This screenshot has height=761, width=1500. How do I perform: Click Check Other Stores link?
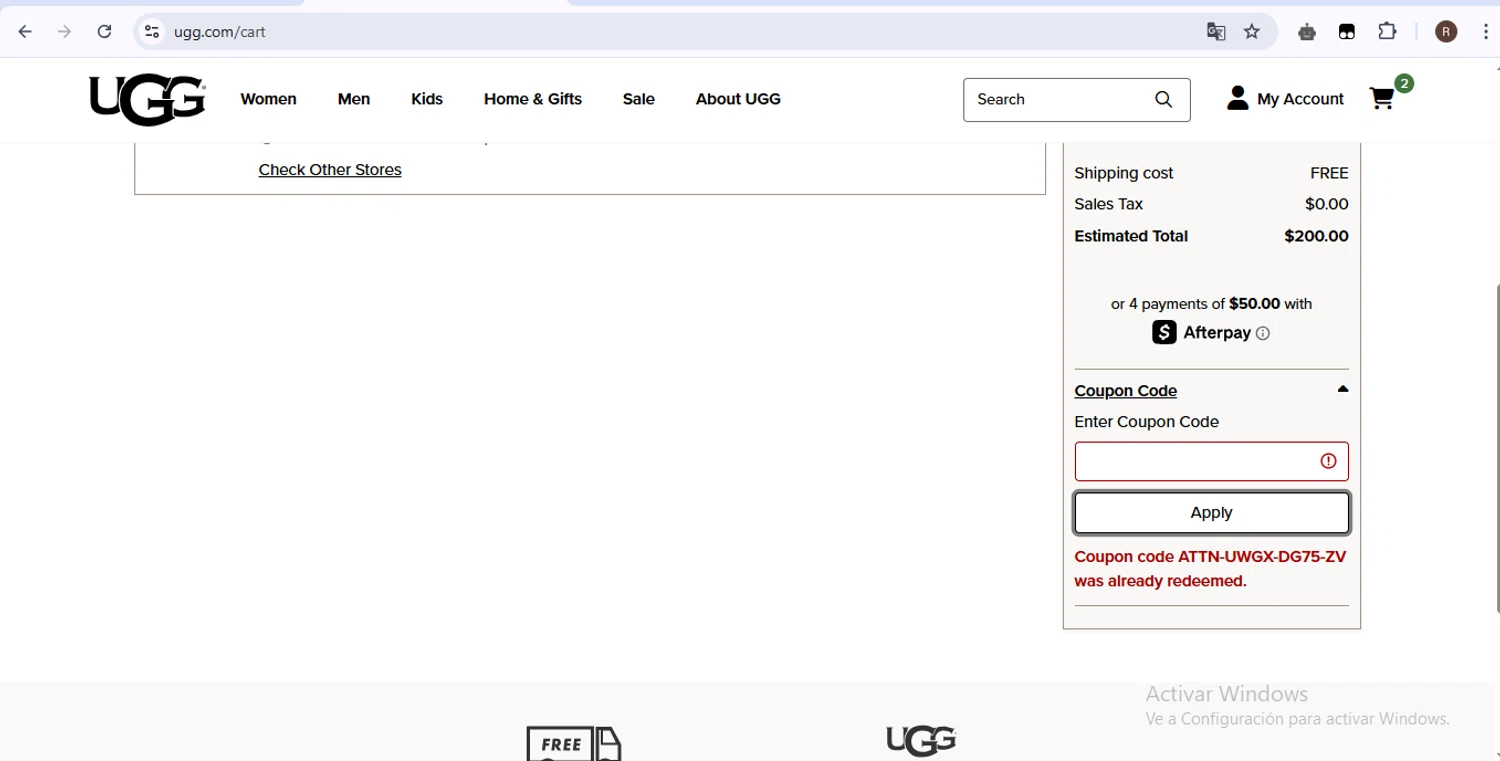[x=330, y=170]
